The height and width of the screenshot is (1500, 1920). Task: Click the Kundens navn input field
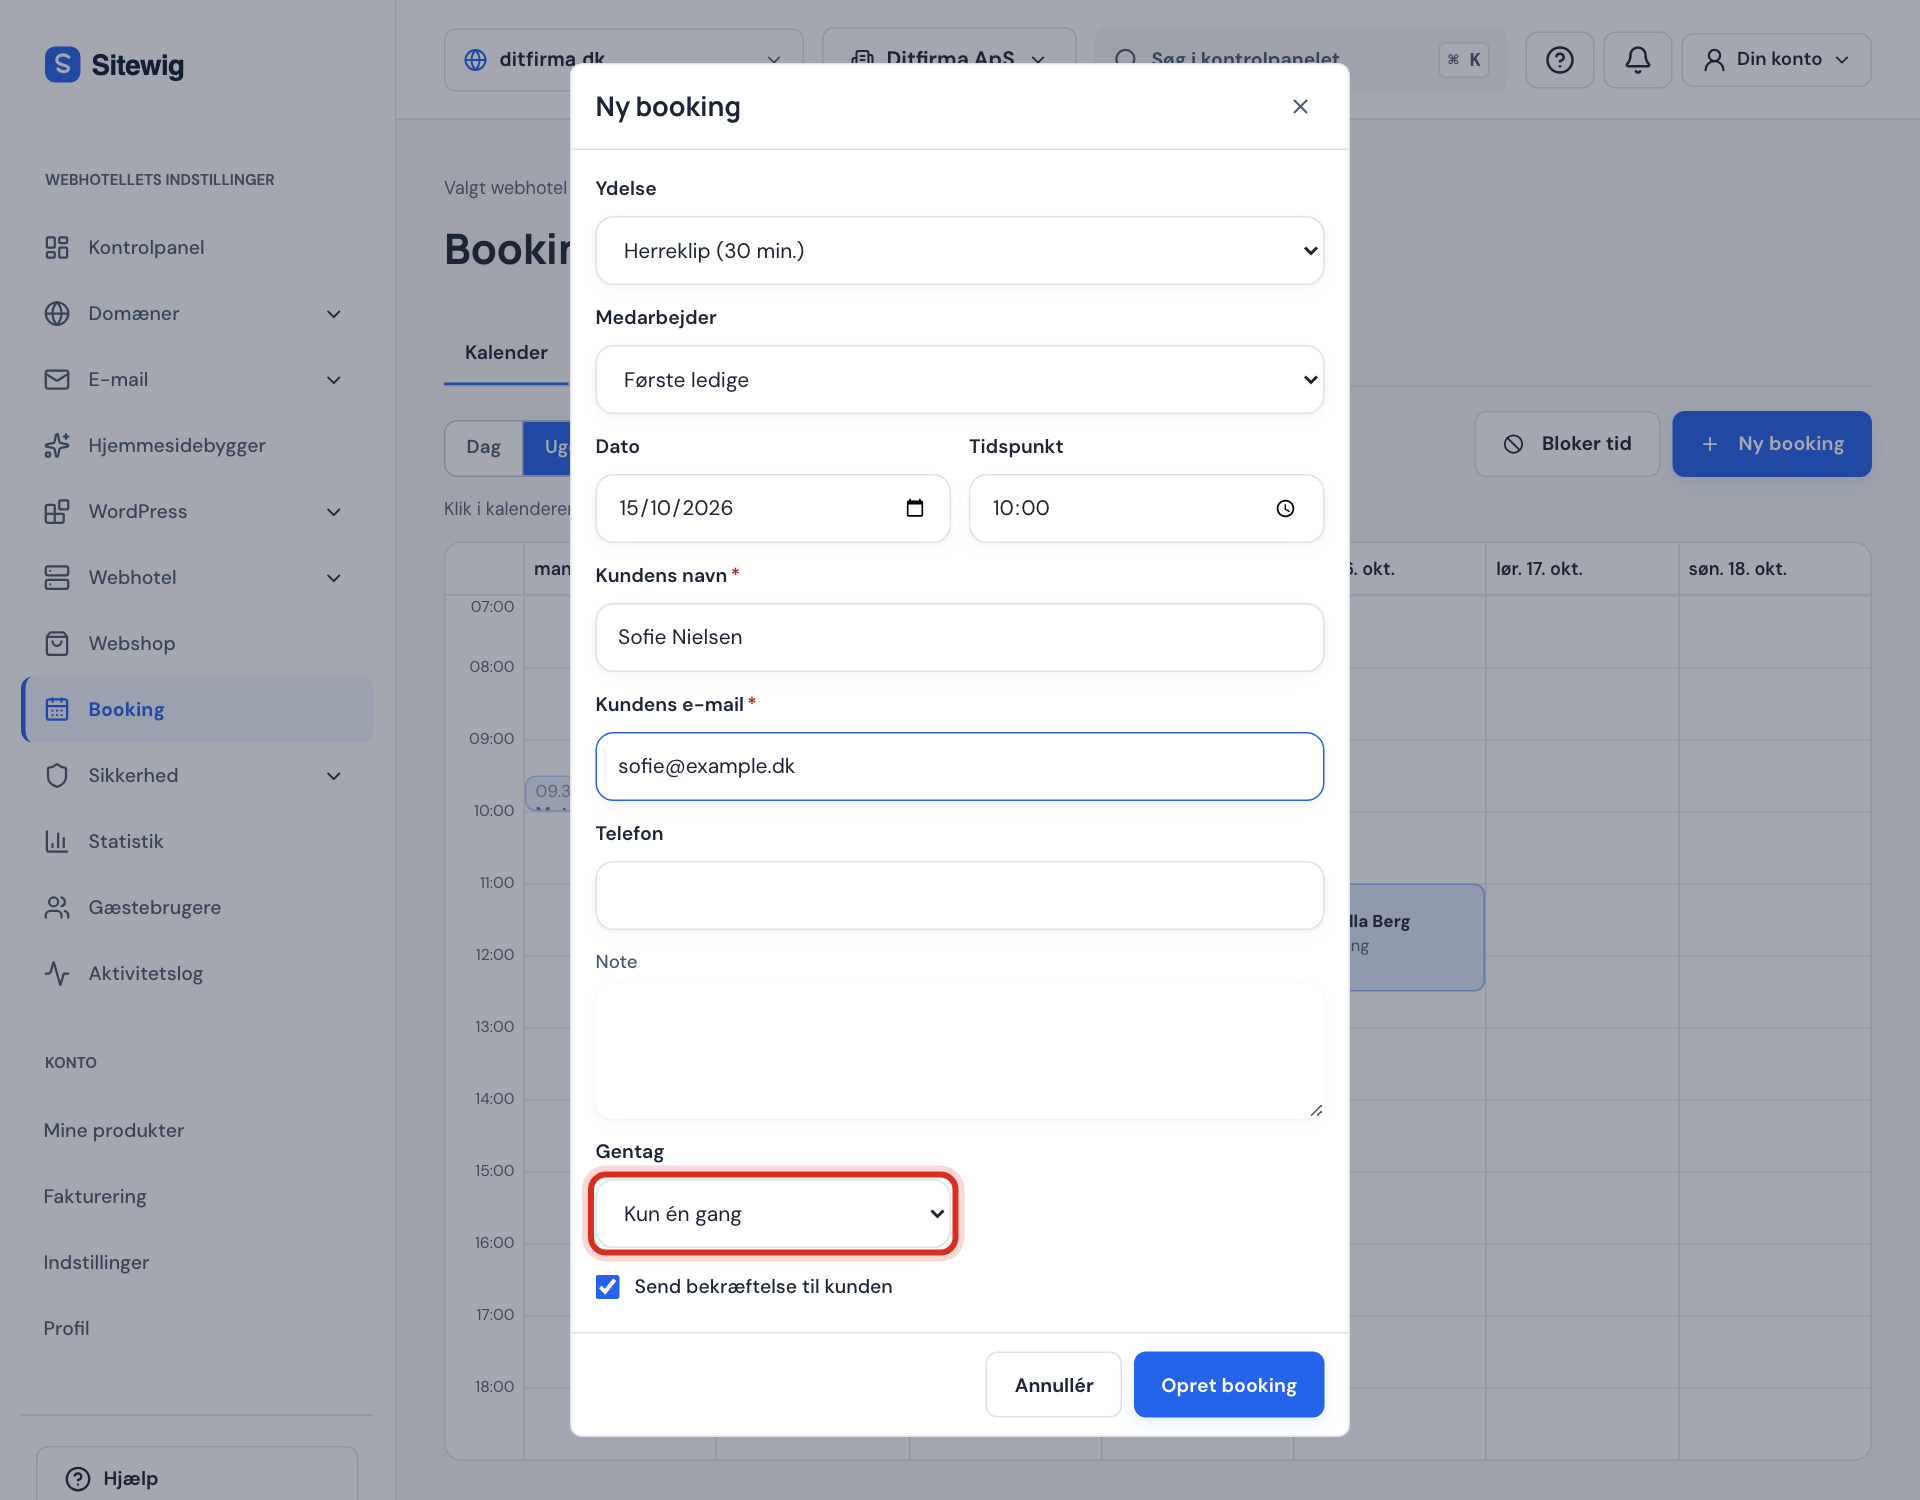pyautogui.click(x=959, y=637)
